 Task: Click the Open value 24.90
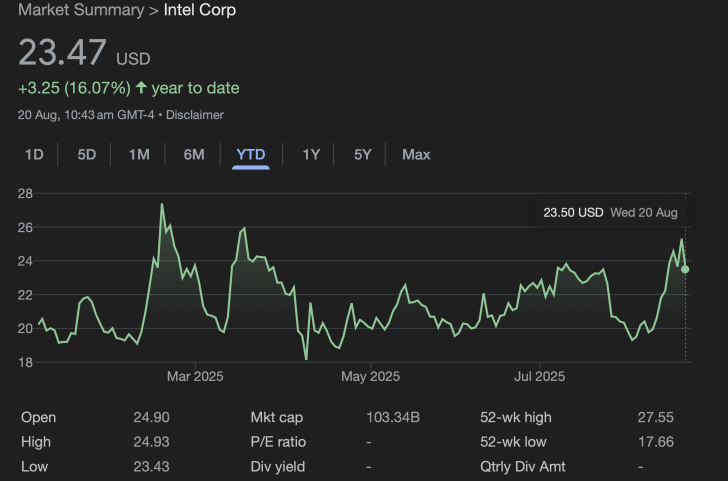(x=151, y=417)
